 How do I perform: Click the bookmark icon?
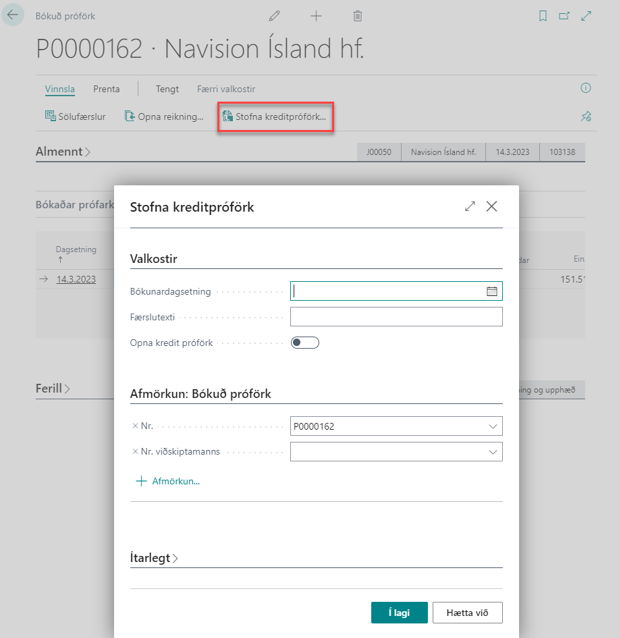pos(543,17)
